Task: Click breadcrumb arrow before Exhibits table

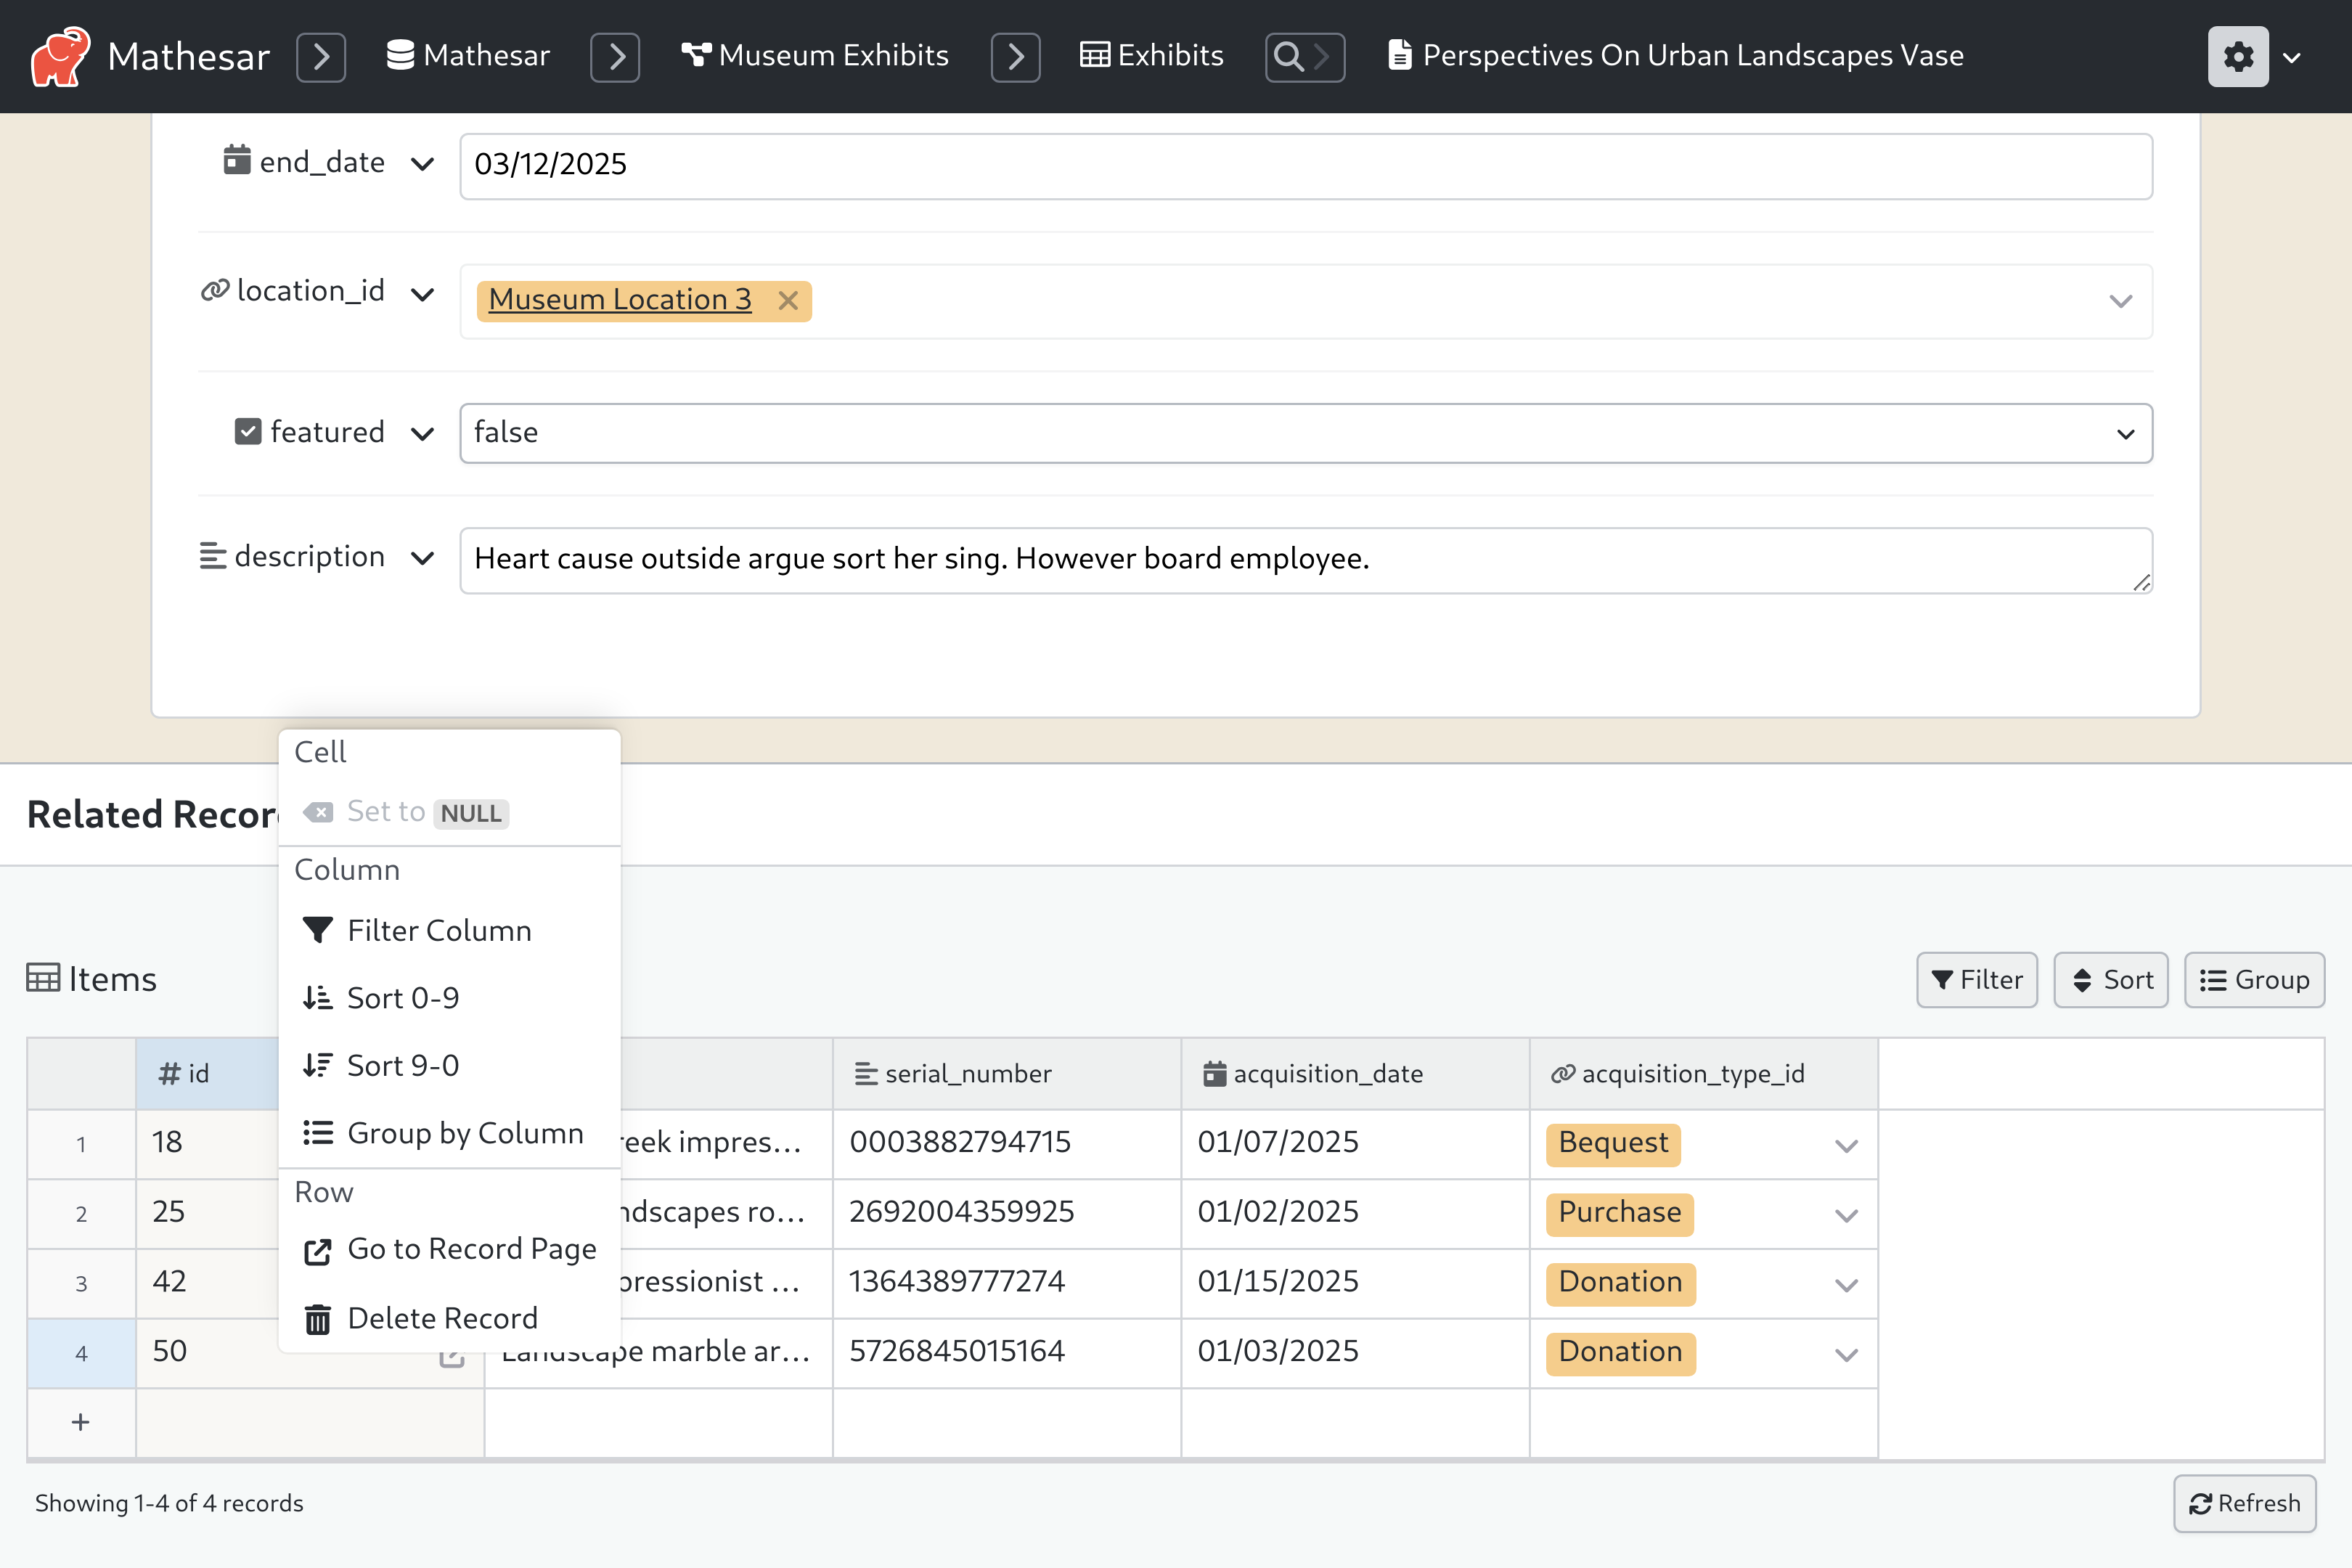Action: pyautogui.click(x=1015, y=56)
